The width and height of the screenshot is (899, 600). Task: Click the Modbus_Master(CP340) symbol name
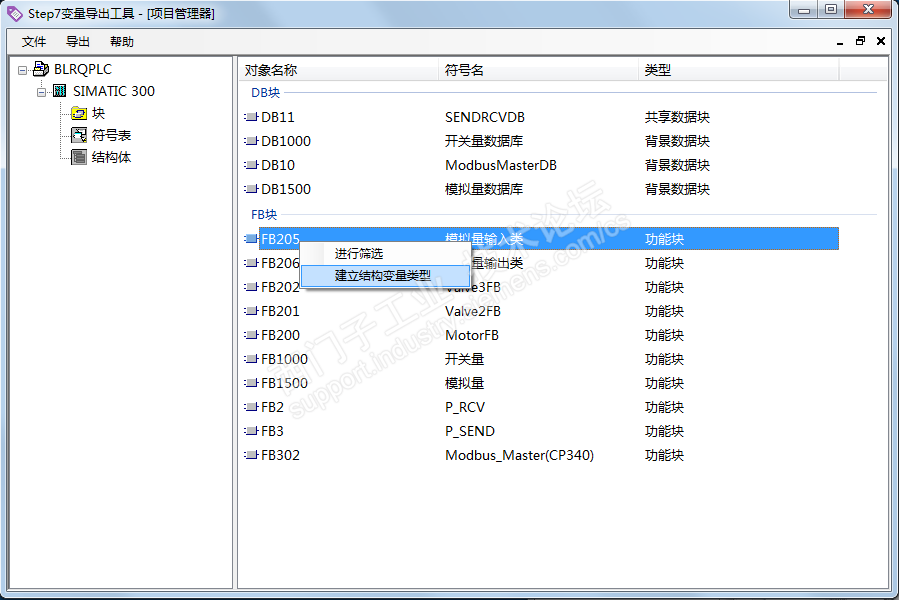click(519, 456)
